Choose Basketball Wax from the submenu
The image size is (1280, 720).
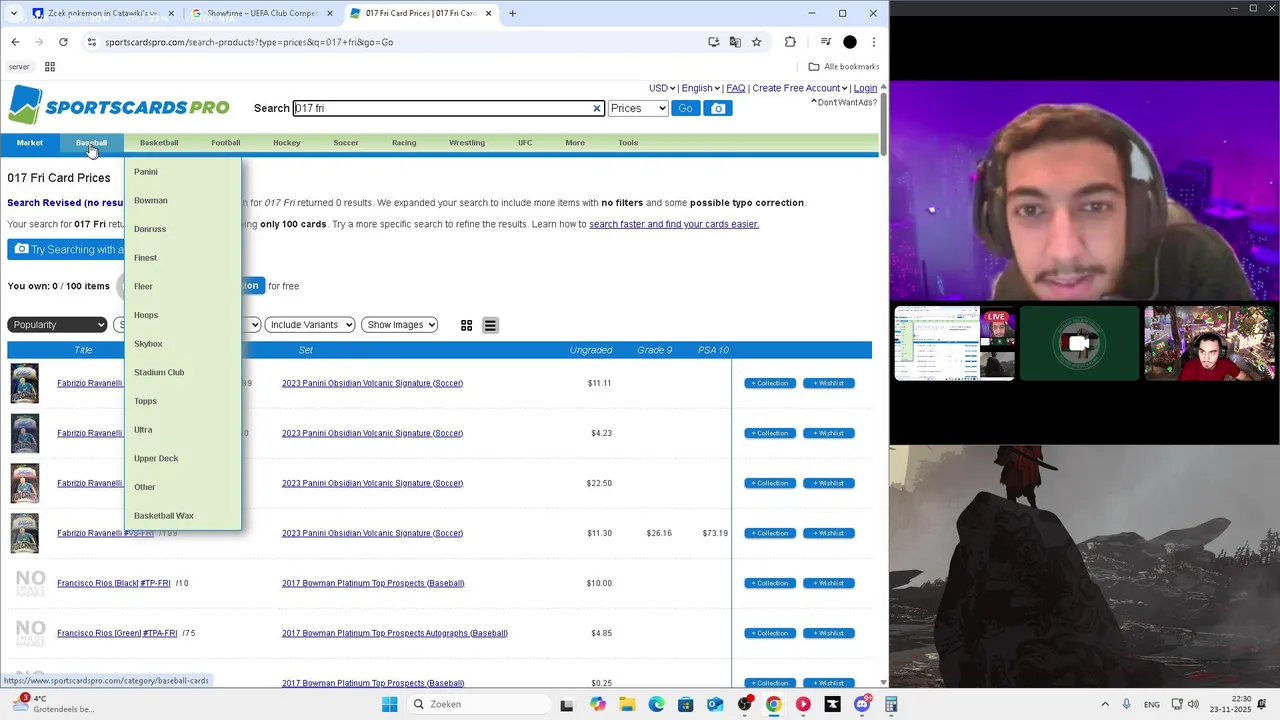point(164,516)
